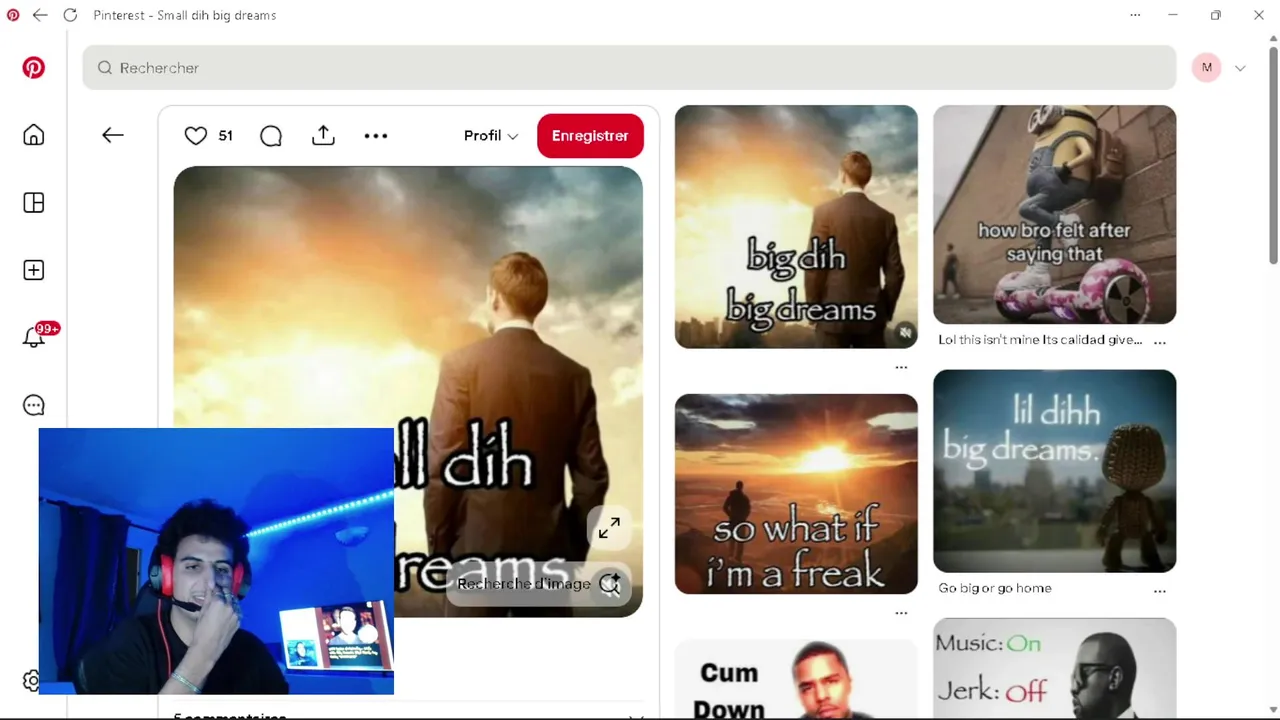Open the Pinterest logo home link in sidebar

tap(34, 68)
